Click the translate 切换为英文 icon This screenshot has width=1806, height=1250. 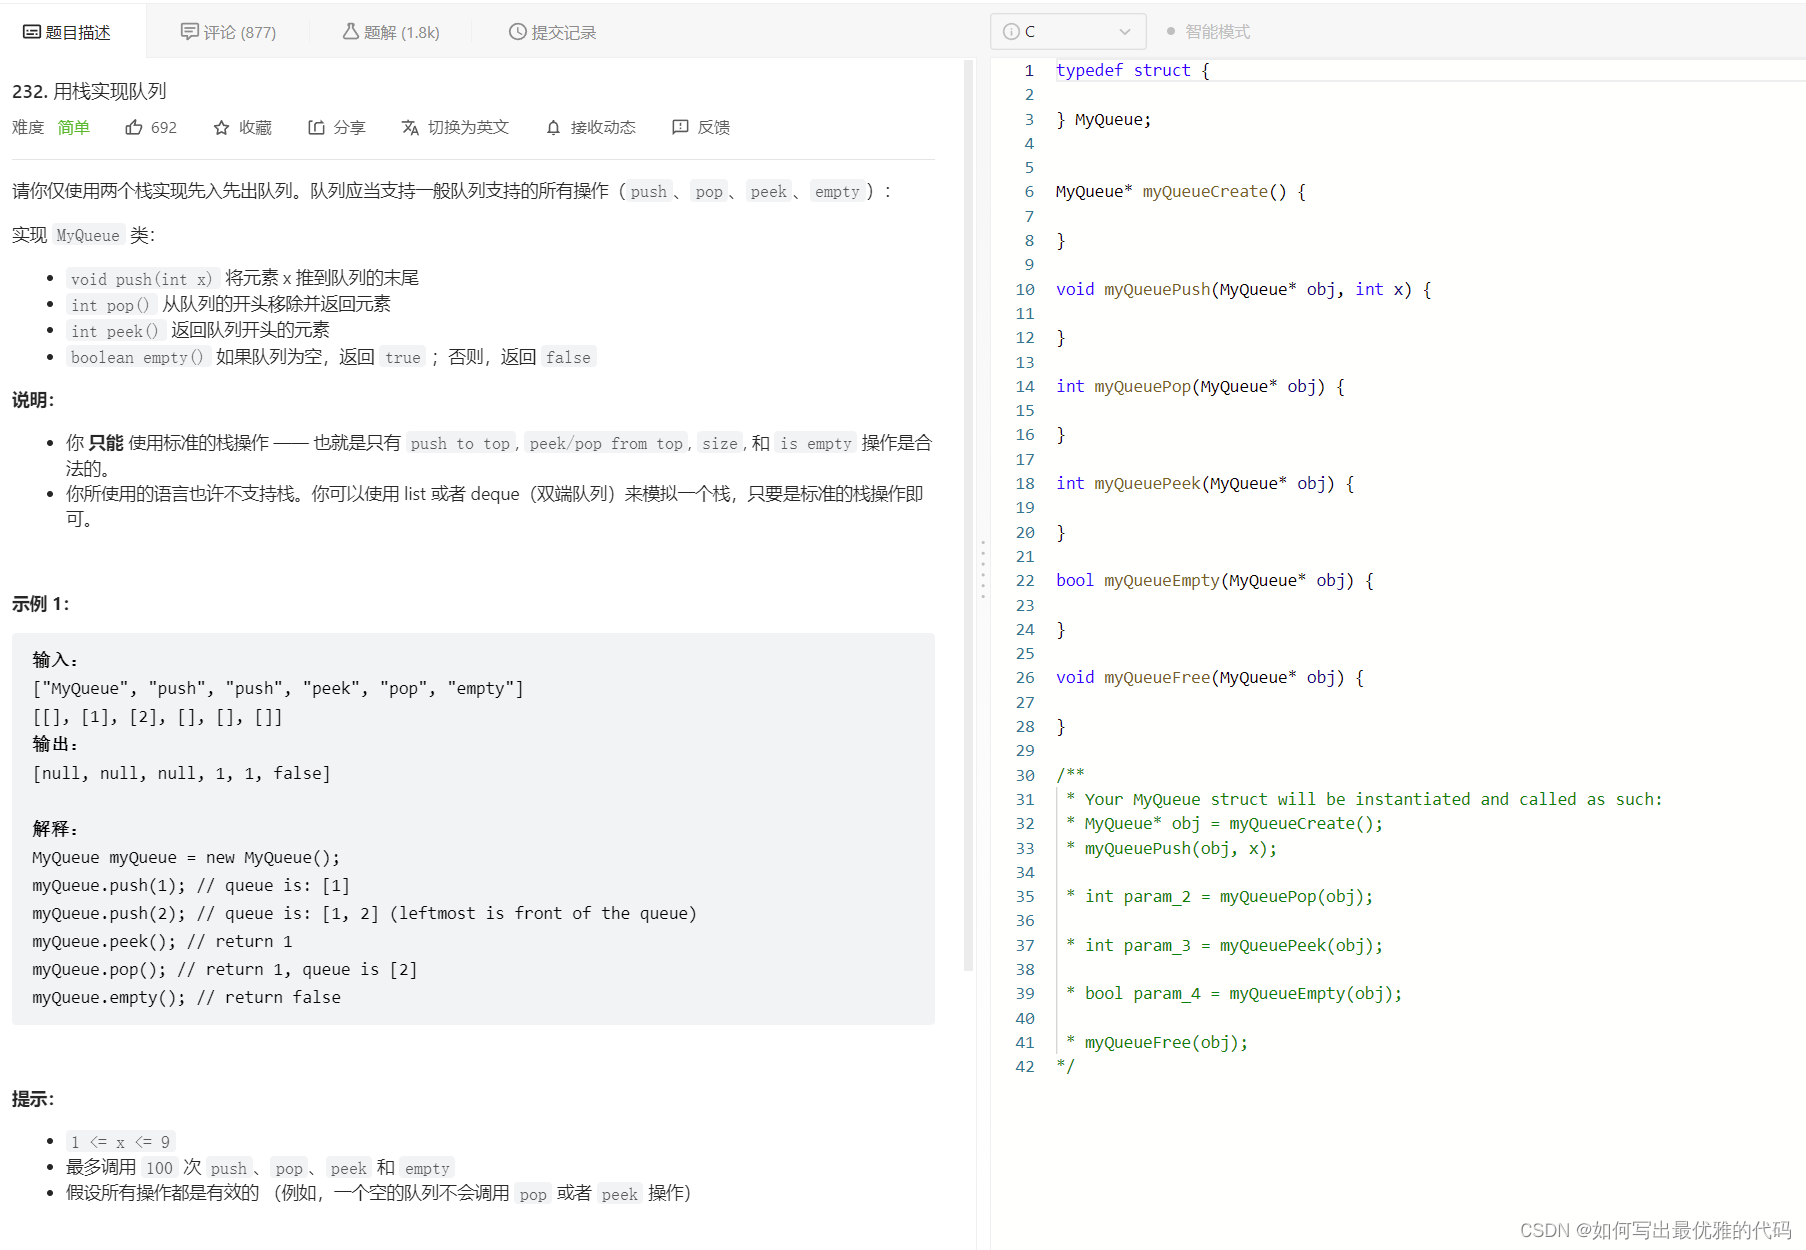(x=410, y=127)
